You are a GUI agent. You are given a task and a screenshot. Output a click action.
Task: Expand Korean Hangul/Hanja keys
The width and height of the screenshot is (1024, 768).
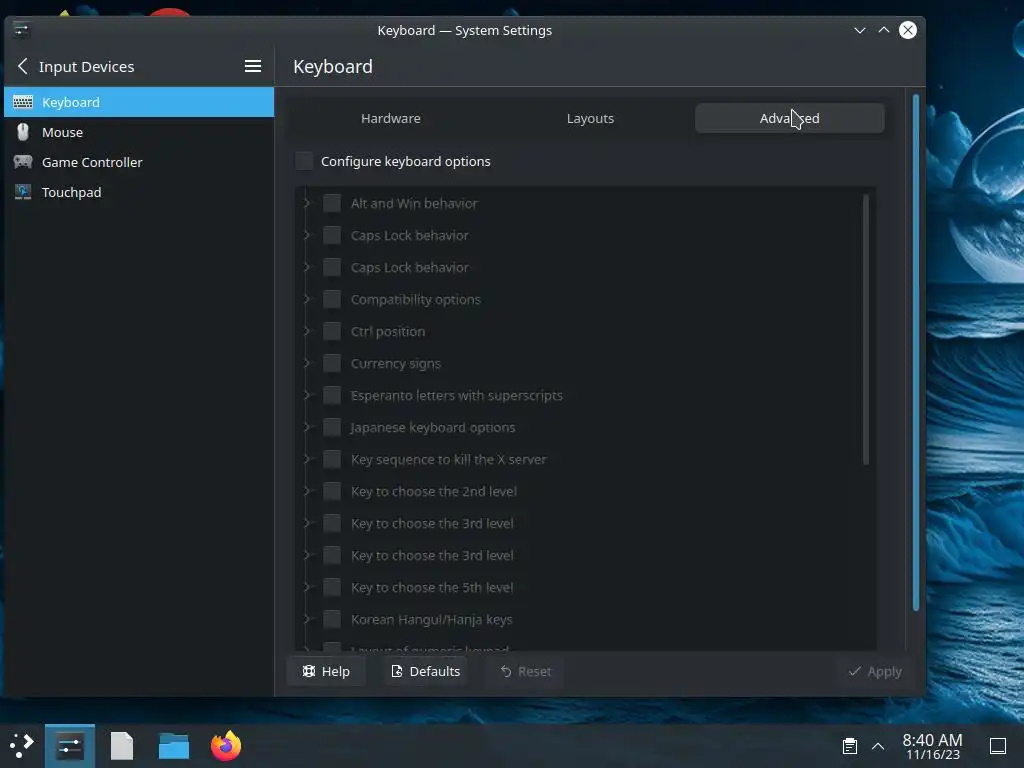(x=307, y=619)
